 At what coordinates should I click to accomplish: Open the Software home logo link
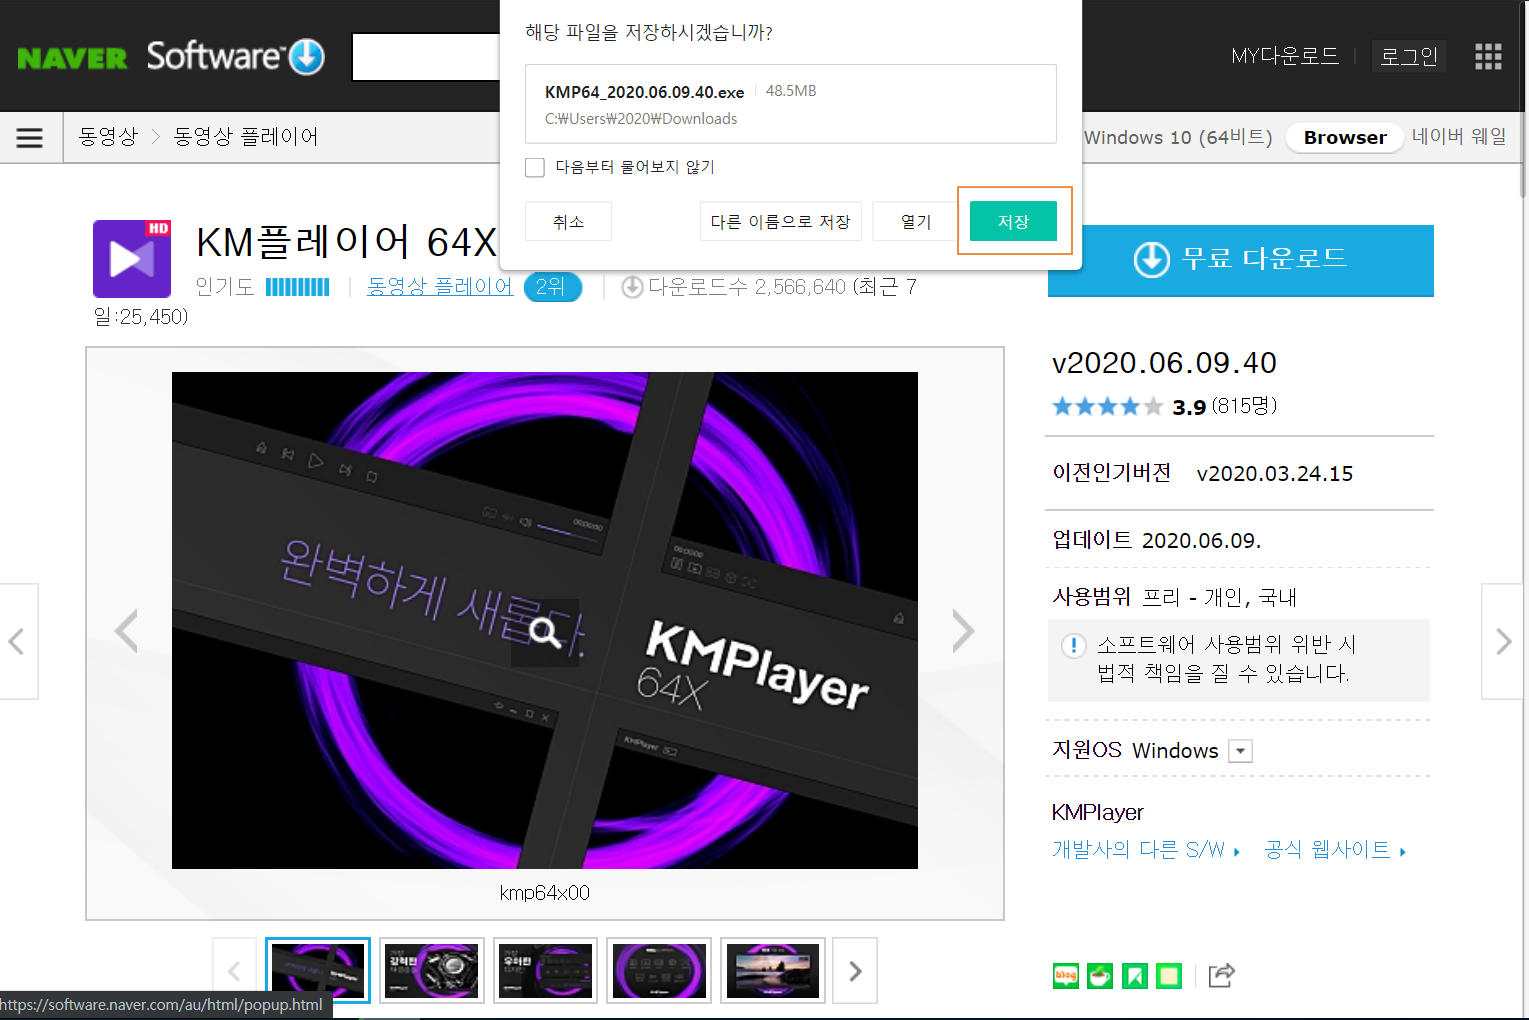click(x=236, y=56)
